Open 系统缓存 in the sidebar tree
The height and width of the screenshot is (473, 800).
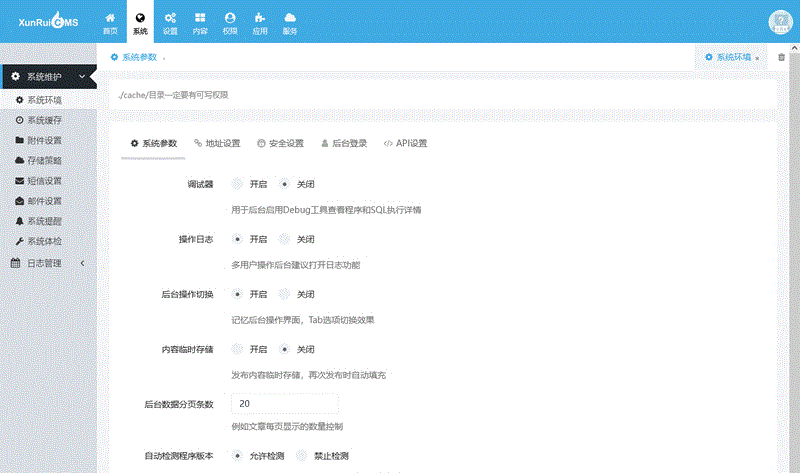pyautogui.click(x=44, y=120)
